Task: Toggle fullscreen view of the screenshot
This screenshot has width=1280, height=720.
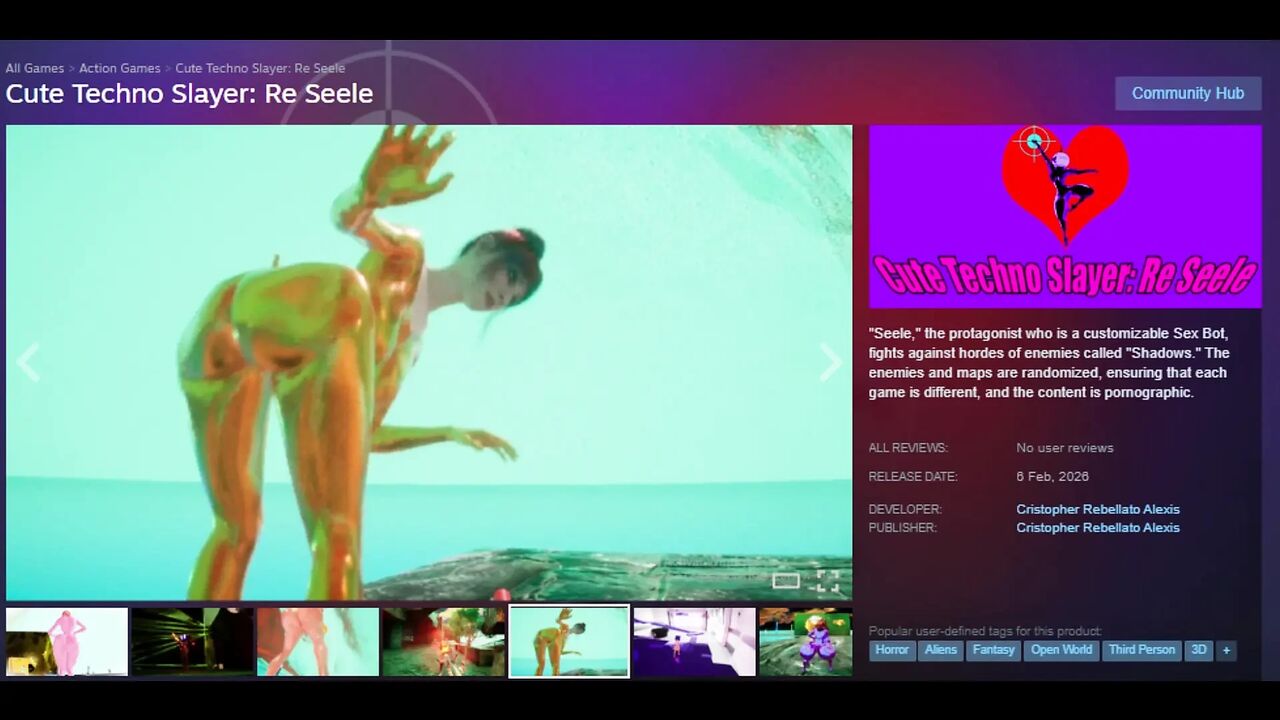Action: click(828, 581)
